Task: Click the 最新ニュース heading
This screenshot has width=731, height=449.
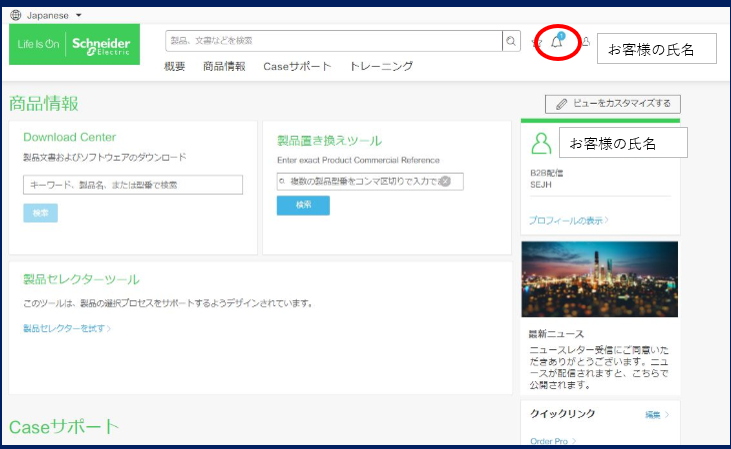Action: [x=556, y=334]
